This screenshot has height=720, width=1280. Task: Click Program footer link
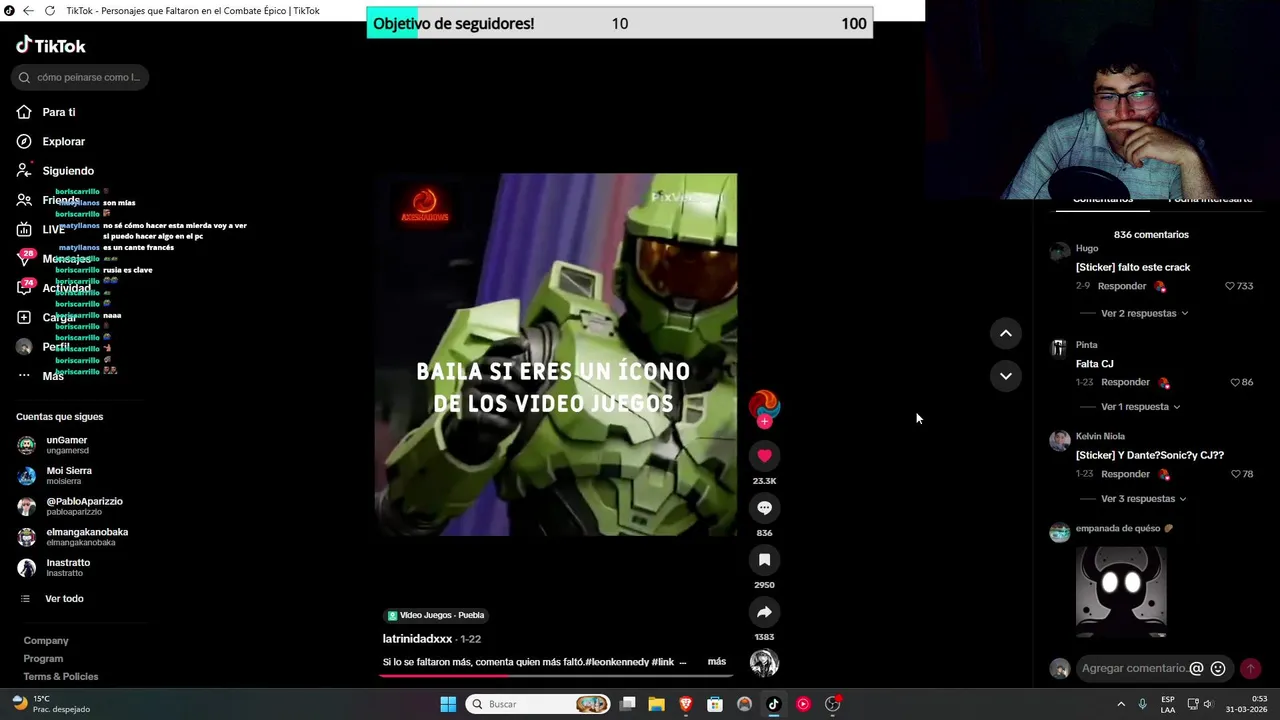coord(43,658)
